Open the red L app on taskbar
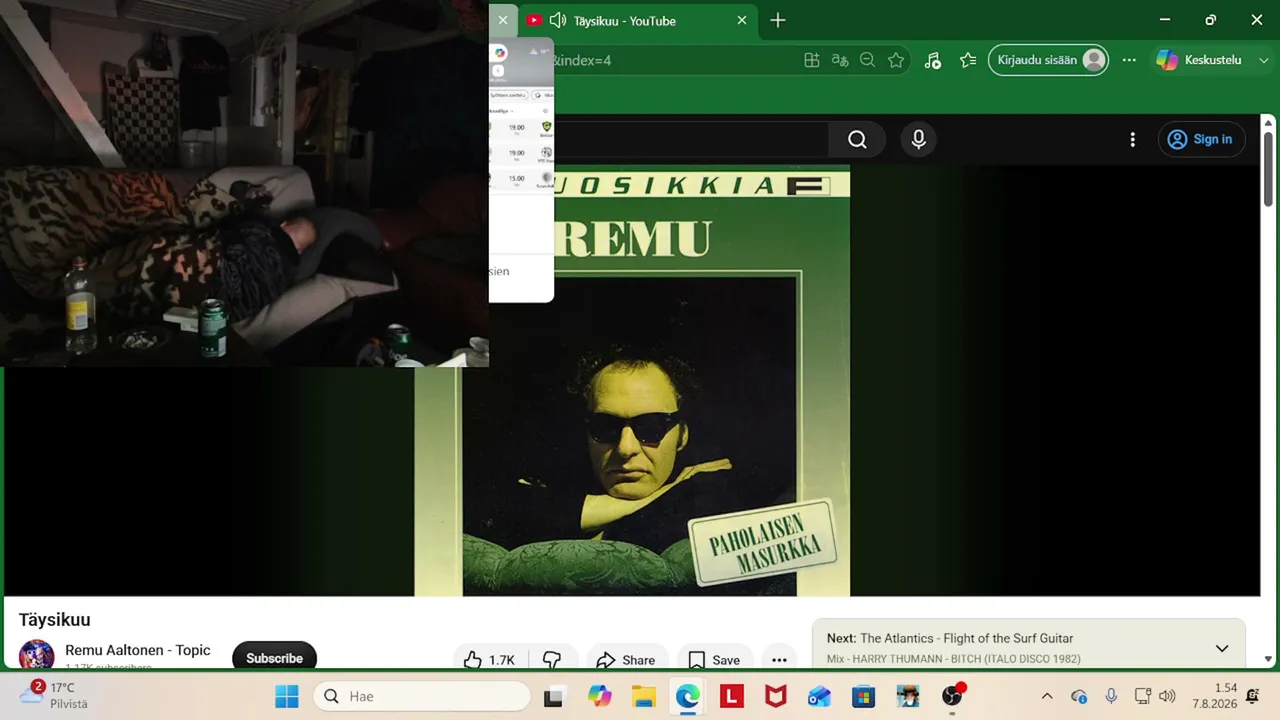The height and width of the screenshot is (720, 1280). [x=731, y=696]
